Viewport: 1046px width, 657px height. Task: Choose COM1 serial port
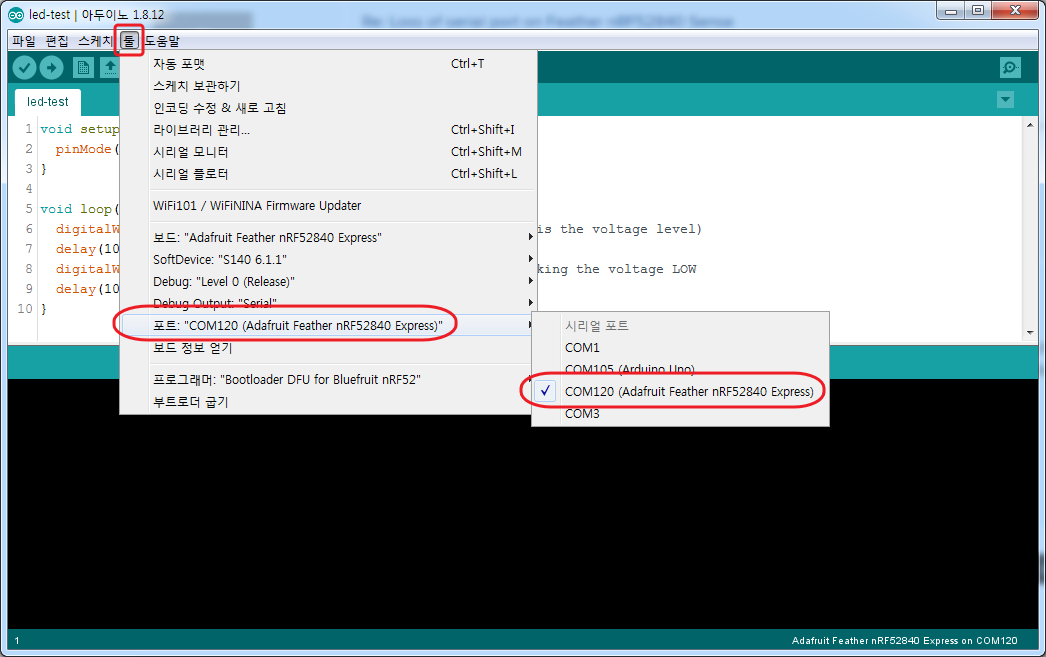[680, 348]
